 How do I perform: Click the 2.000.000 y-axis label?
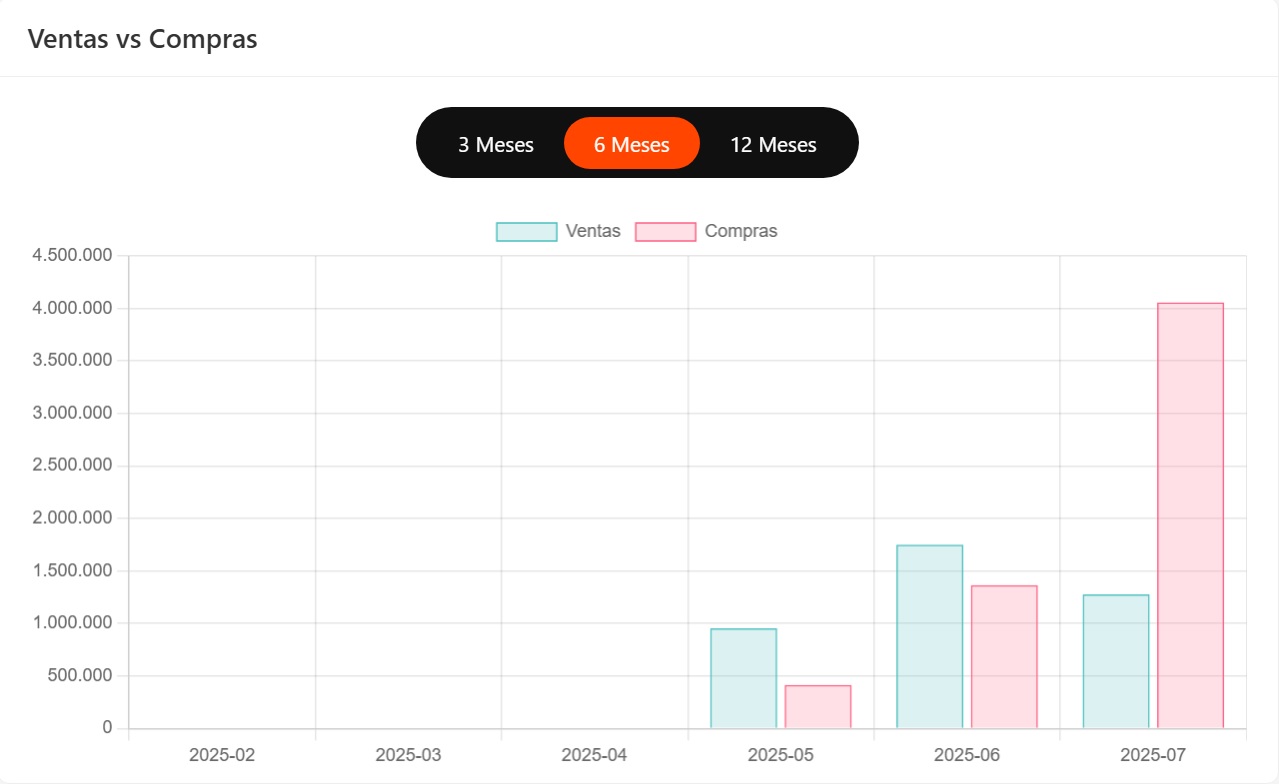(x=72, y=518)
